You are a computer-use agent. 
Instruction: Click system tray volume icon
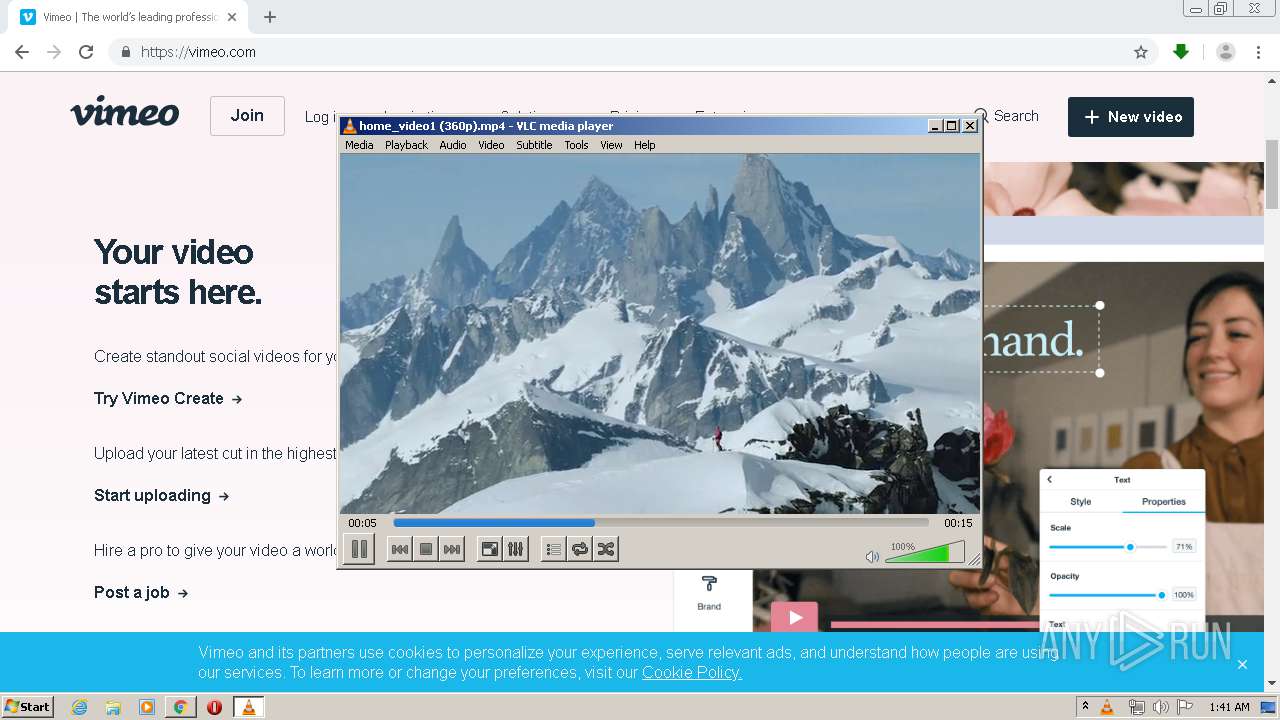(x=1161, y=707)
